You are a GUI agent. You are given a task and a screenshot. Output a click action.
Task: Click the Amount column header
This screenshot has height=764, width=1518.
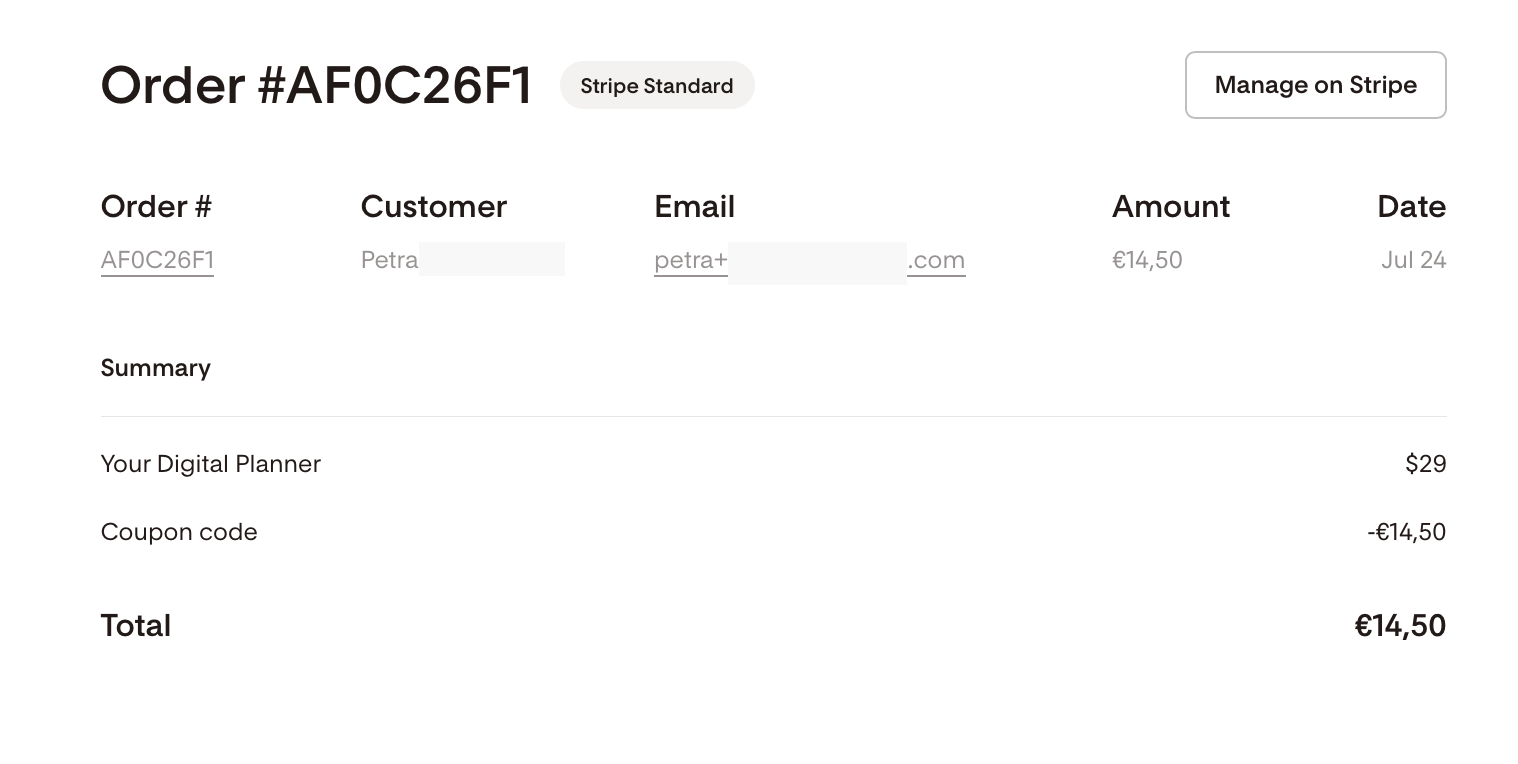1171,206
